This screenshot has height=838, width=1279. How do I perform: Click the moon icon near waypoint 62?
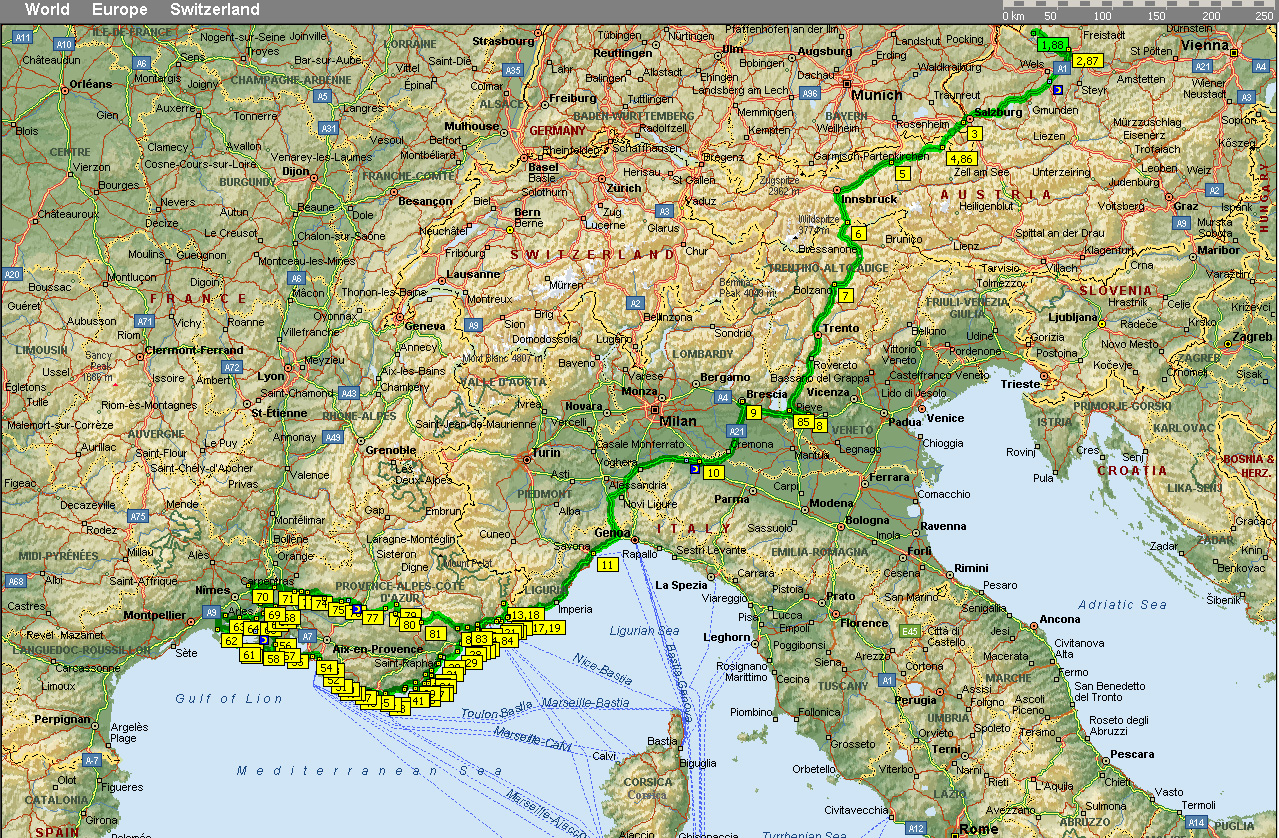263,639
